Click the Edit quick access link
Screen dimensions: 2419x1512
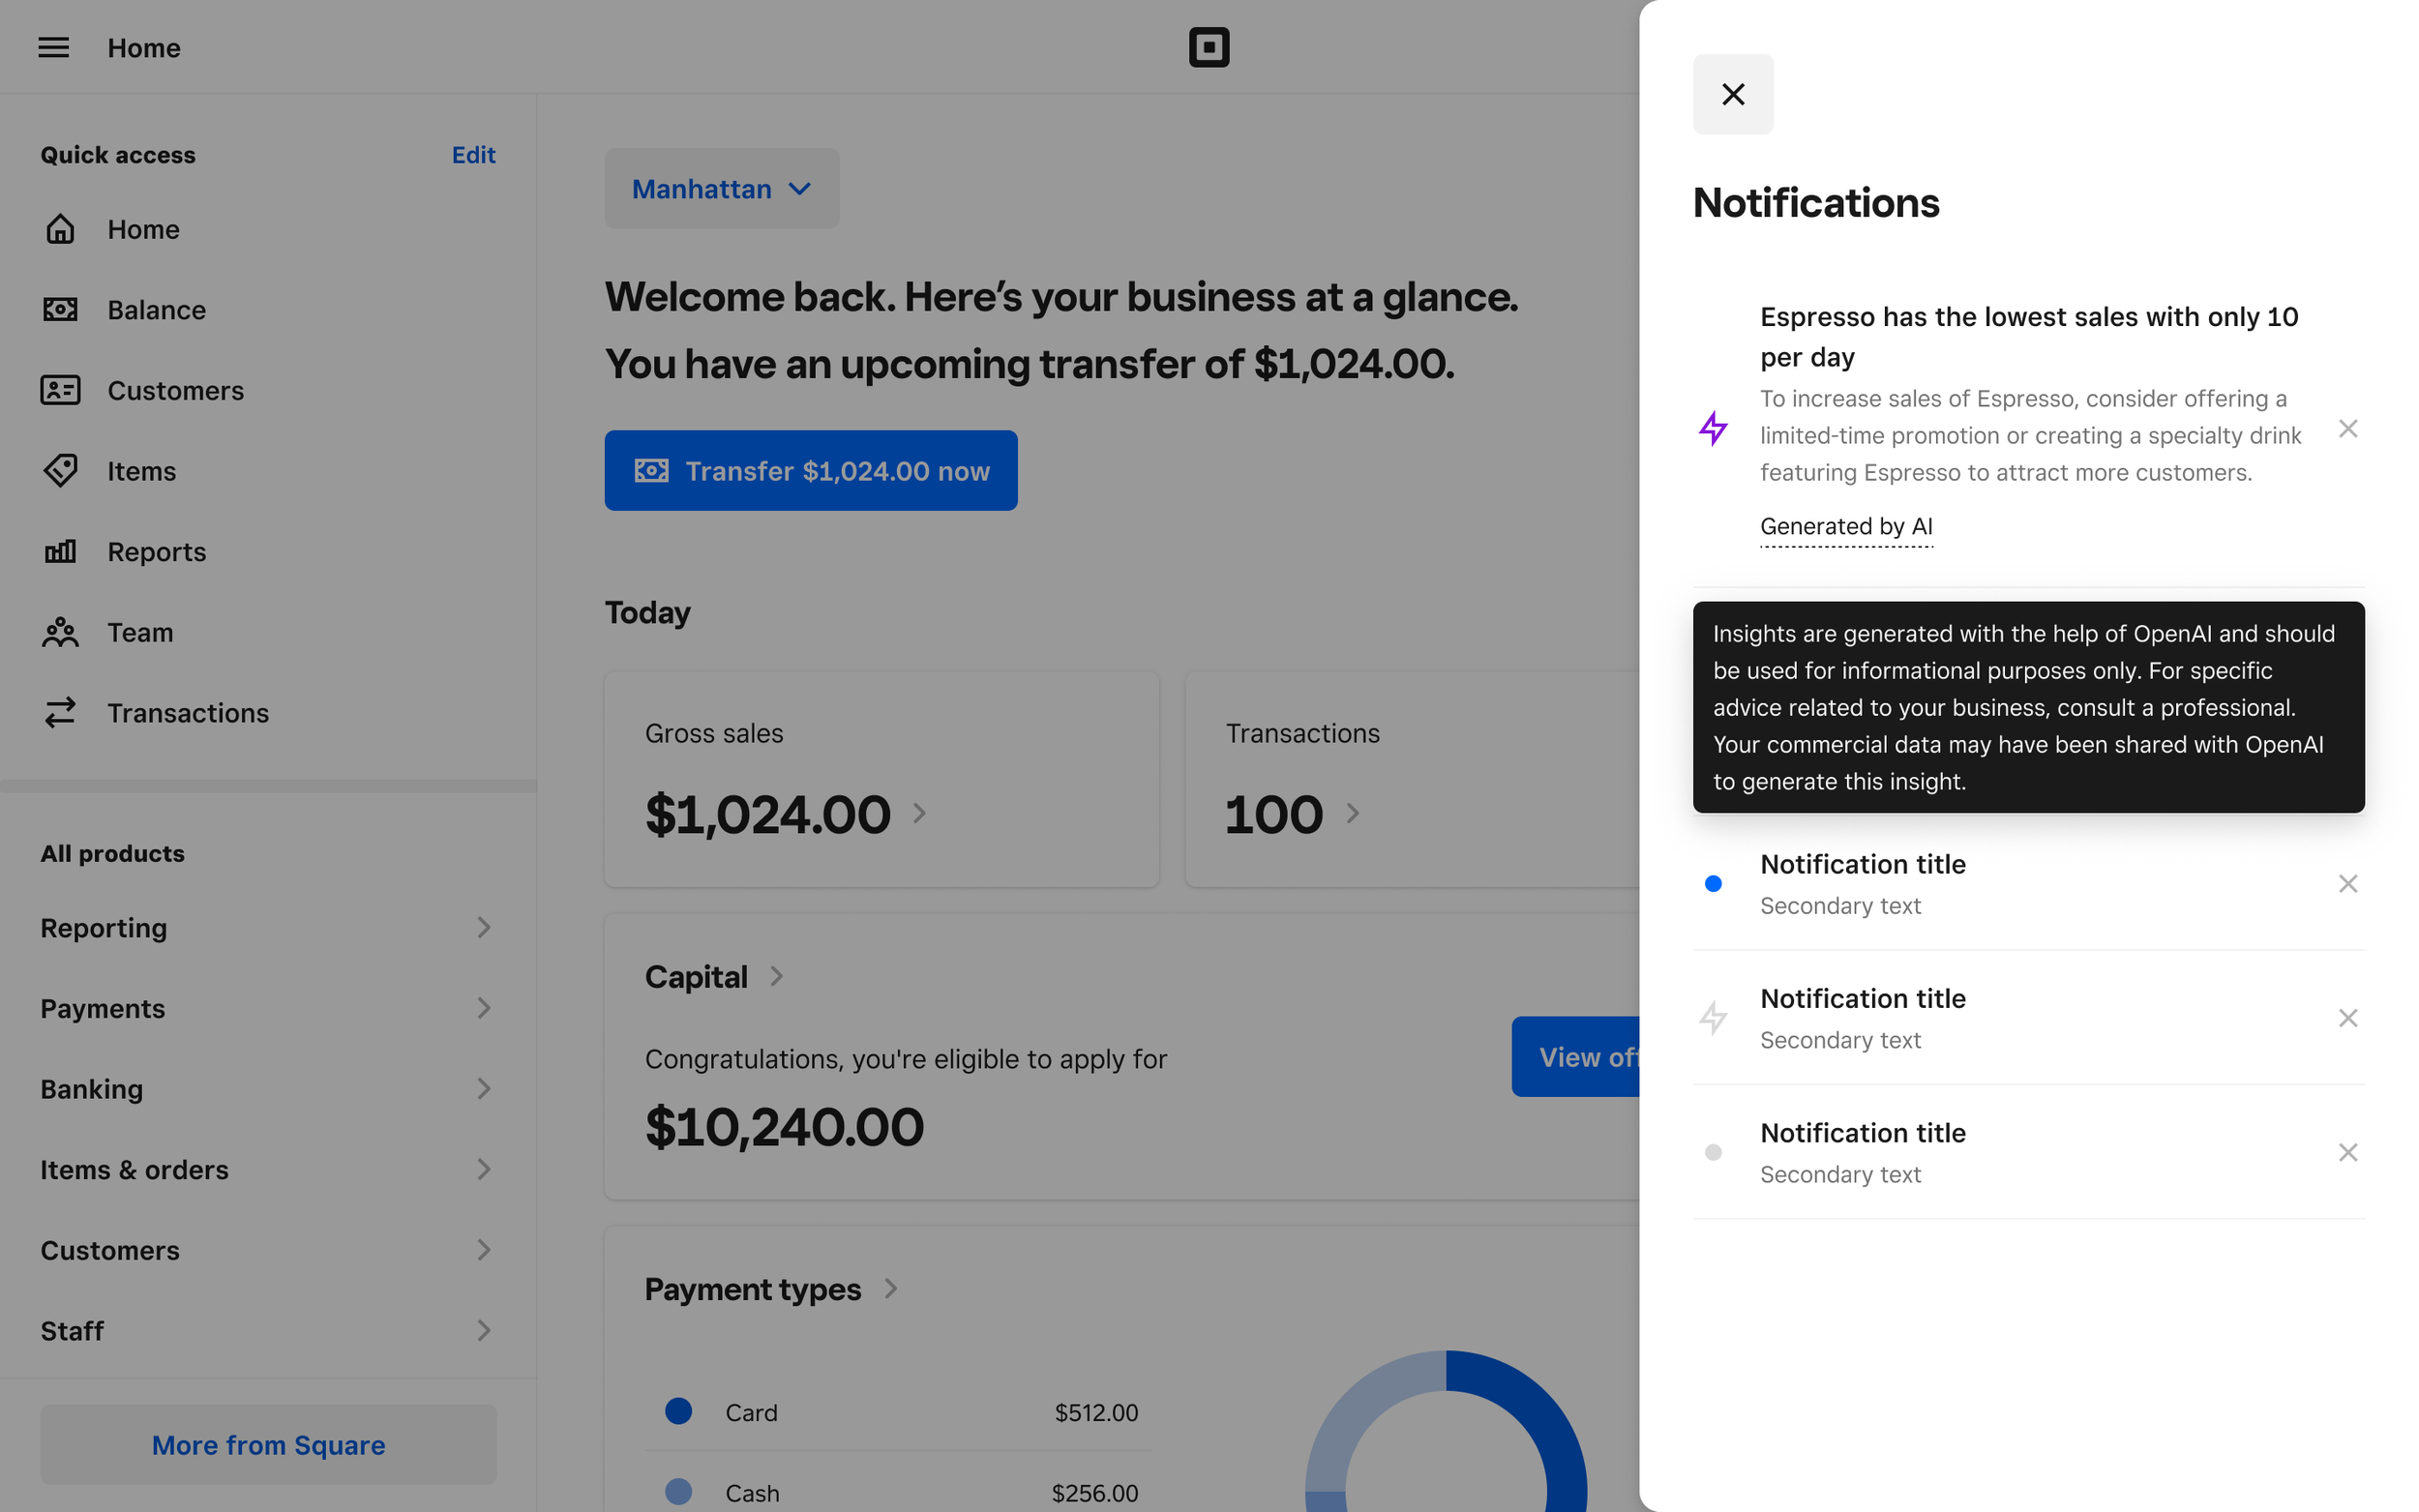coord(473,155)
